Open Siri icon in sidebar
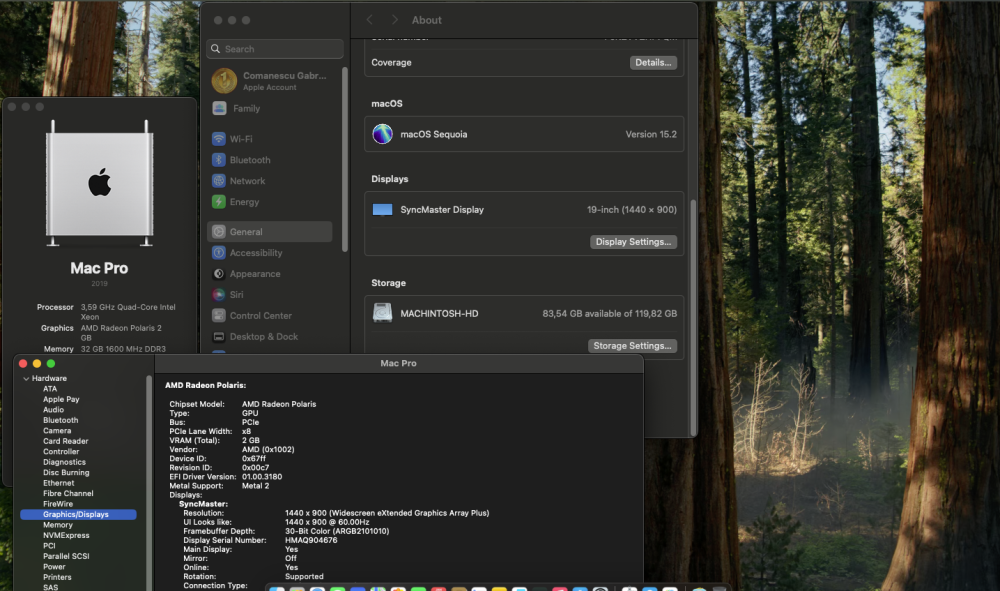The height and width of the screenshot is (591, 1000). pos(219,295)
